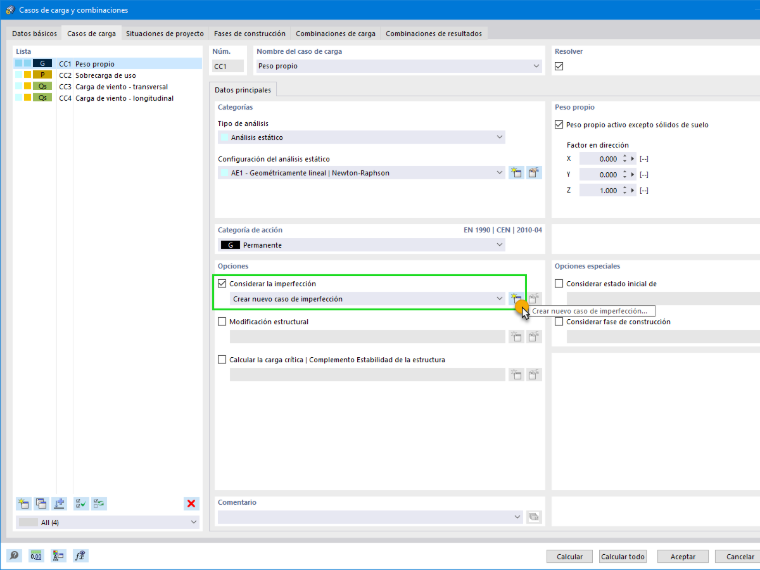Open Y factor arrow menu
760x570 pixels.
tap(633, 174)
